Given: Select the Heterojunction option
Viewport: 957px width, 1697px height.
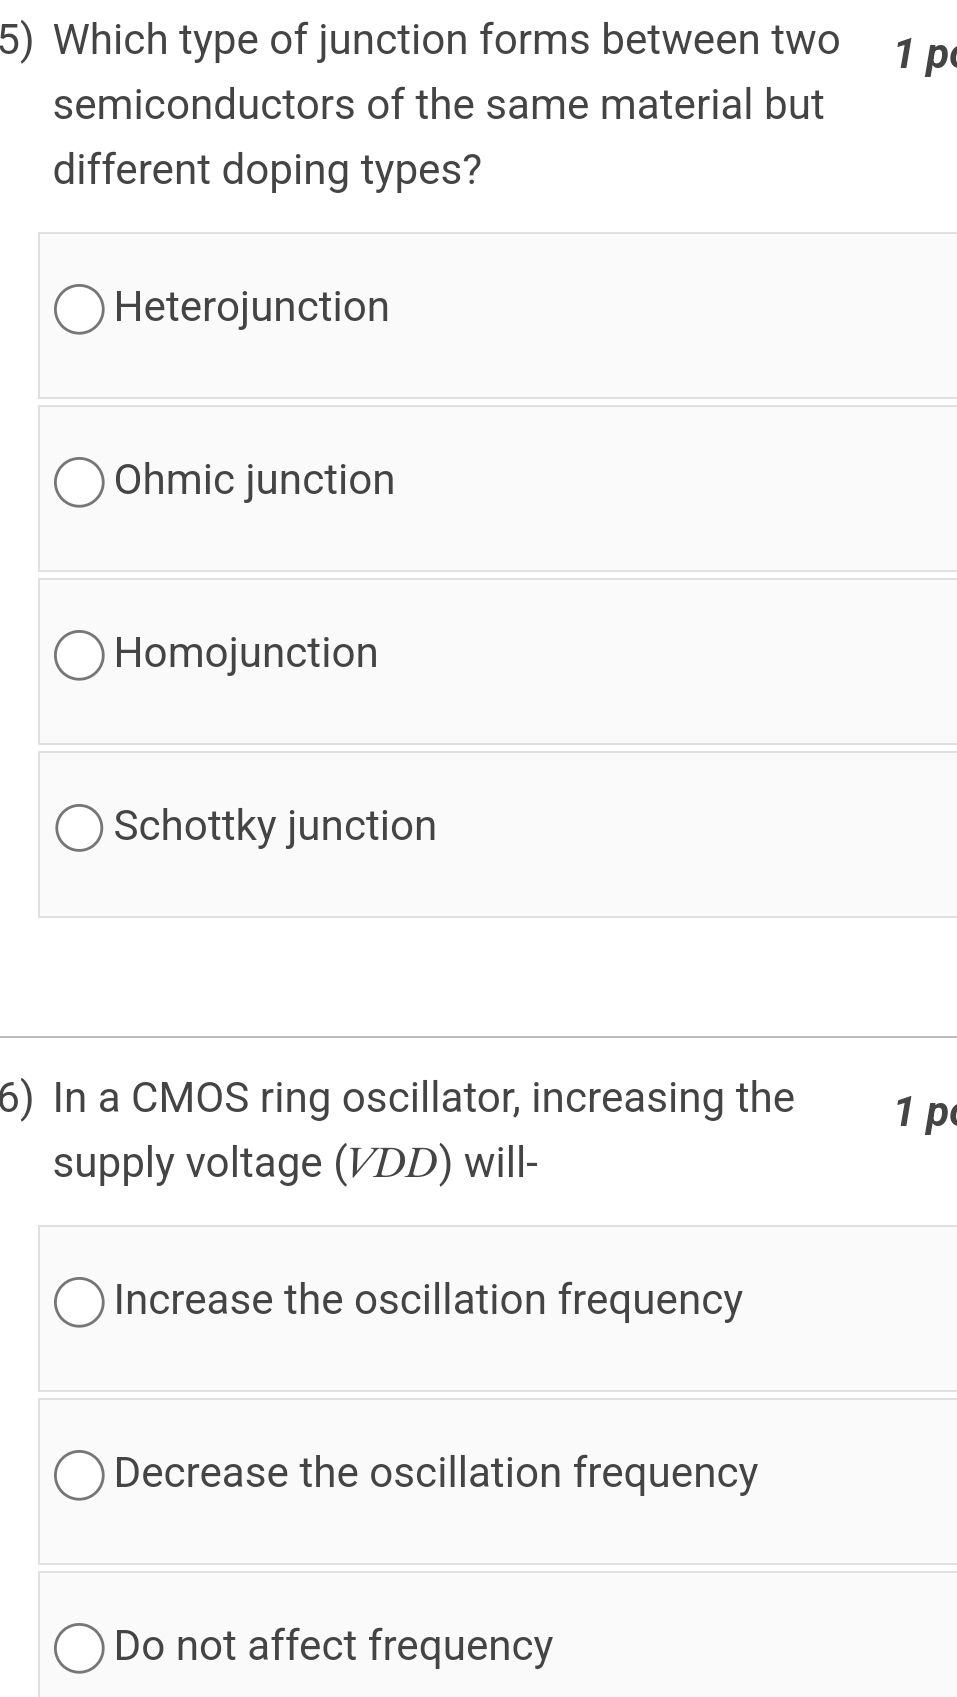Looking at the screenshot, I should [251, 306].
